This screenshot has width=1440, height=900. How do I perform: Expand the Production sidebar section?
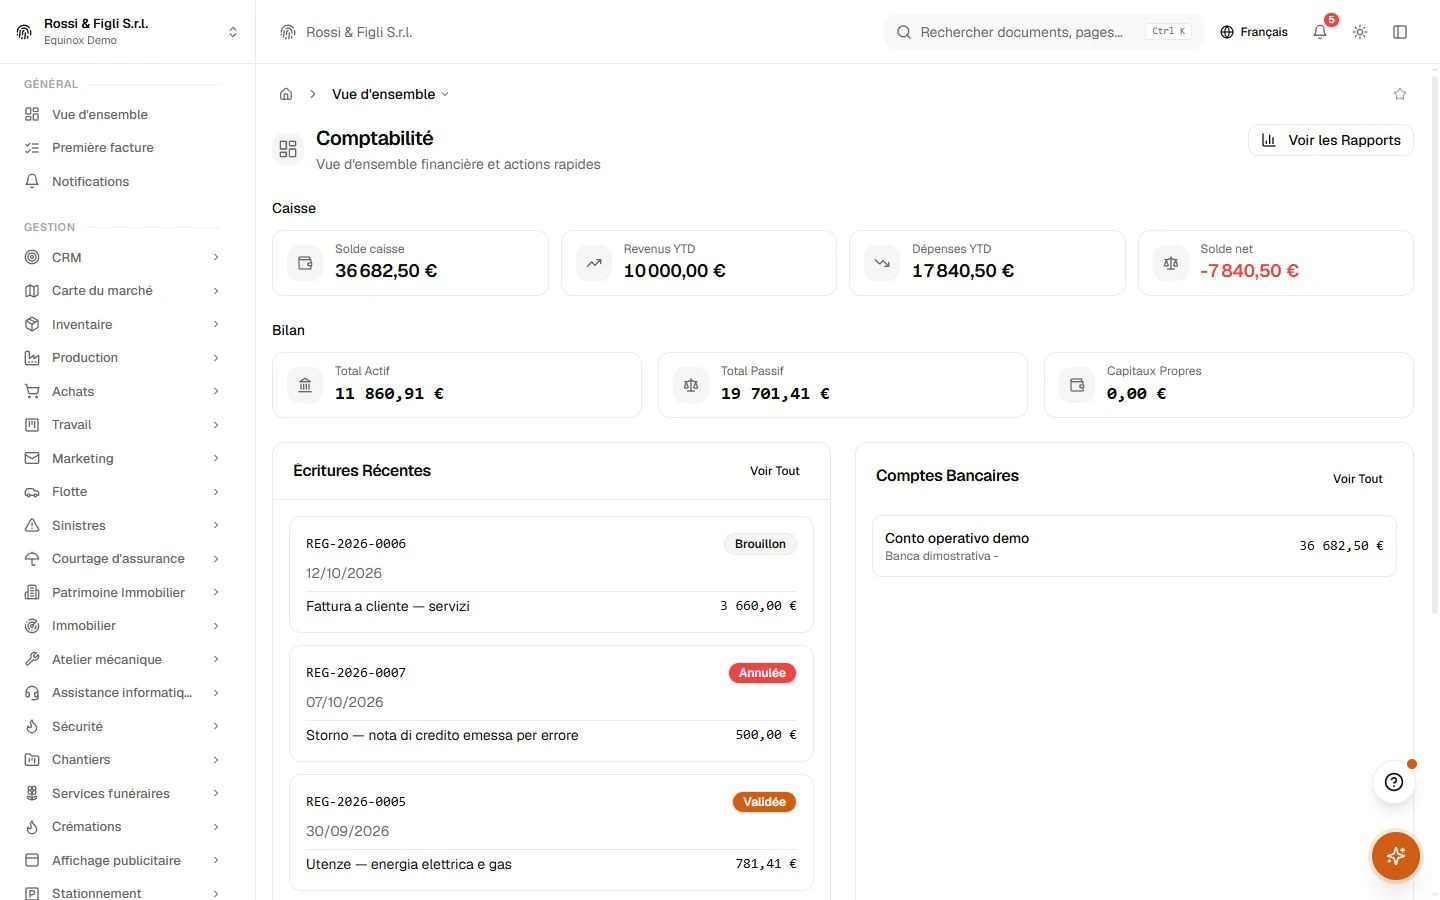point(122,358)
